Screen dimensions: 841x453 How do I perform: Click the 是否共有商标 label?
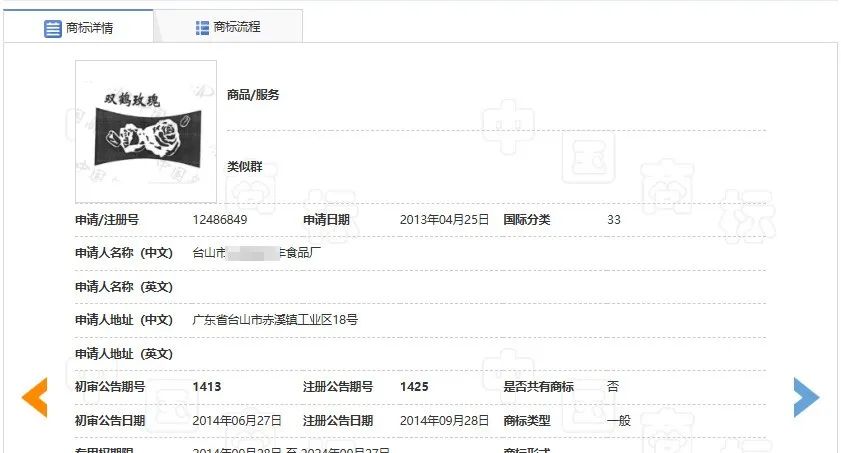tap(538, 387)
